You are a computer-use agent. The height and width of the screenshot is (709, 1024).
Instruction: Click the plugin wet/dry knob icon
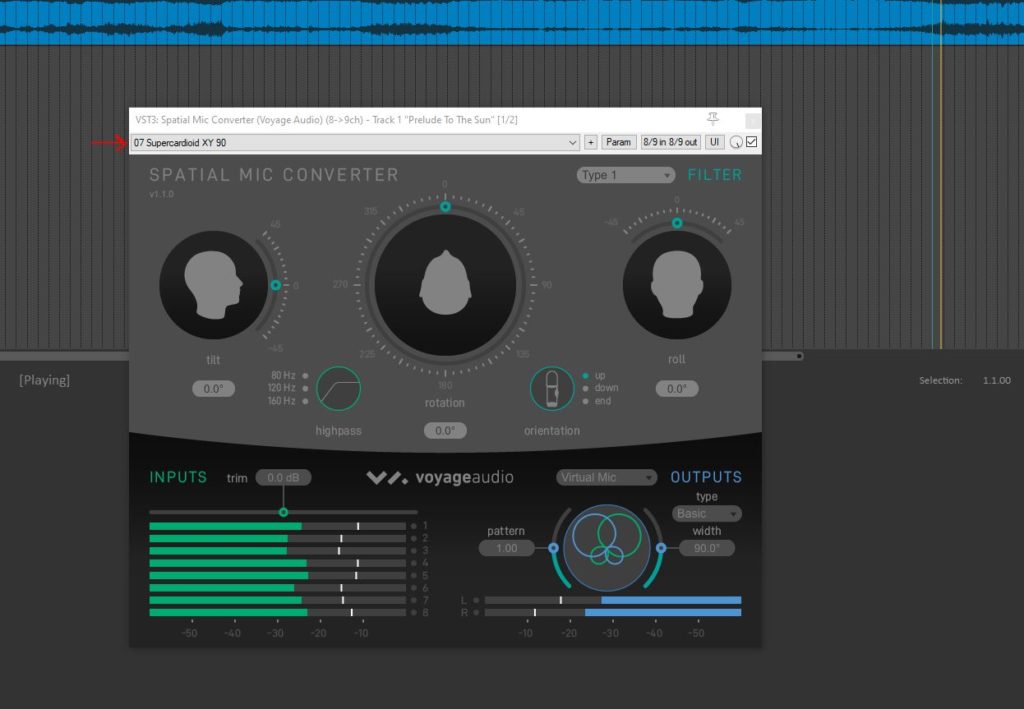coord(736,142)
